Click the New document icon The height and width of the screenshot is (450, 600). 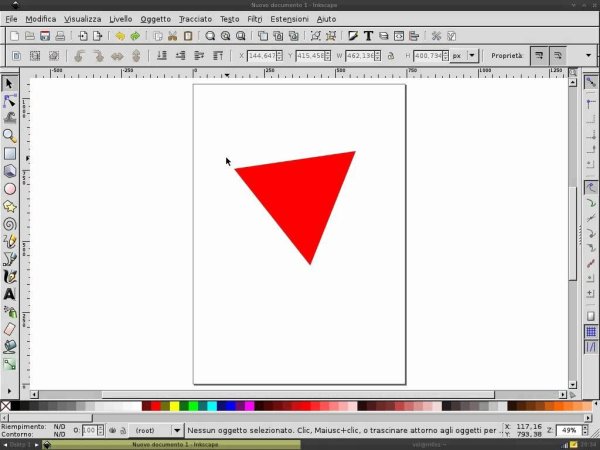click(15, 36)
